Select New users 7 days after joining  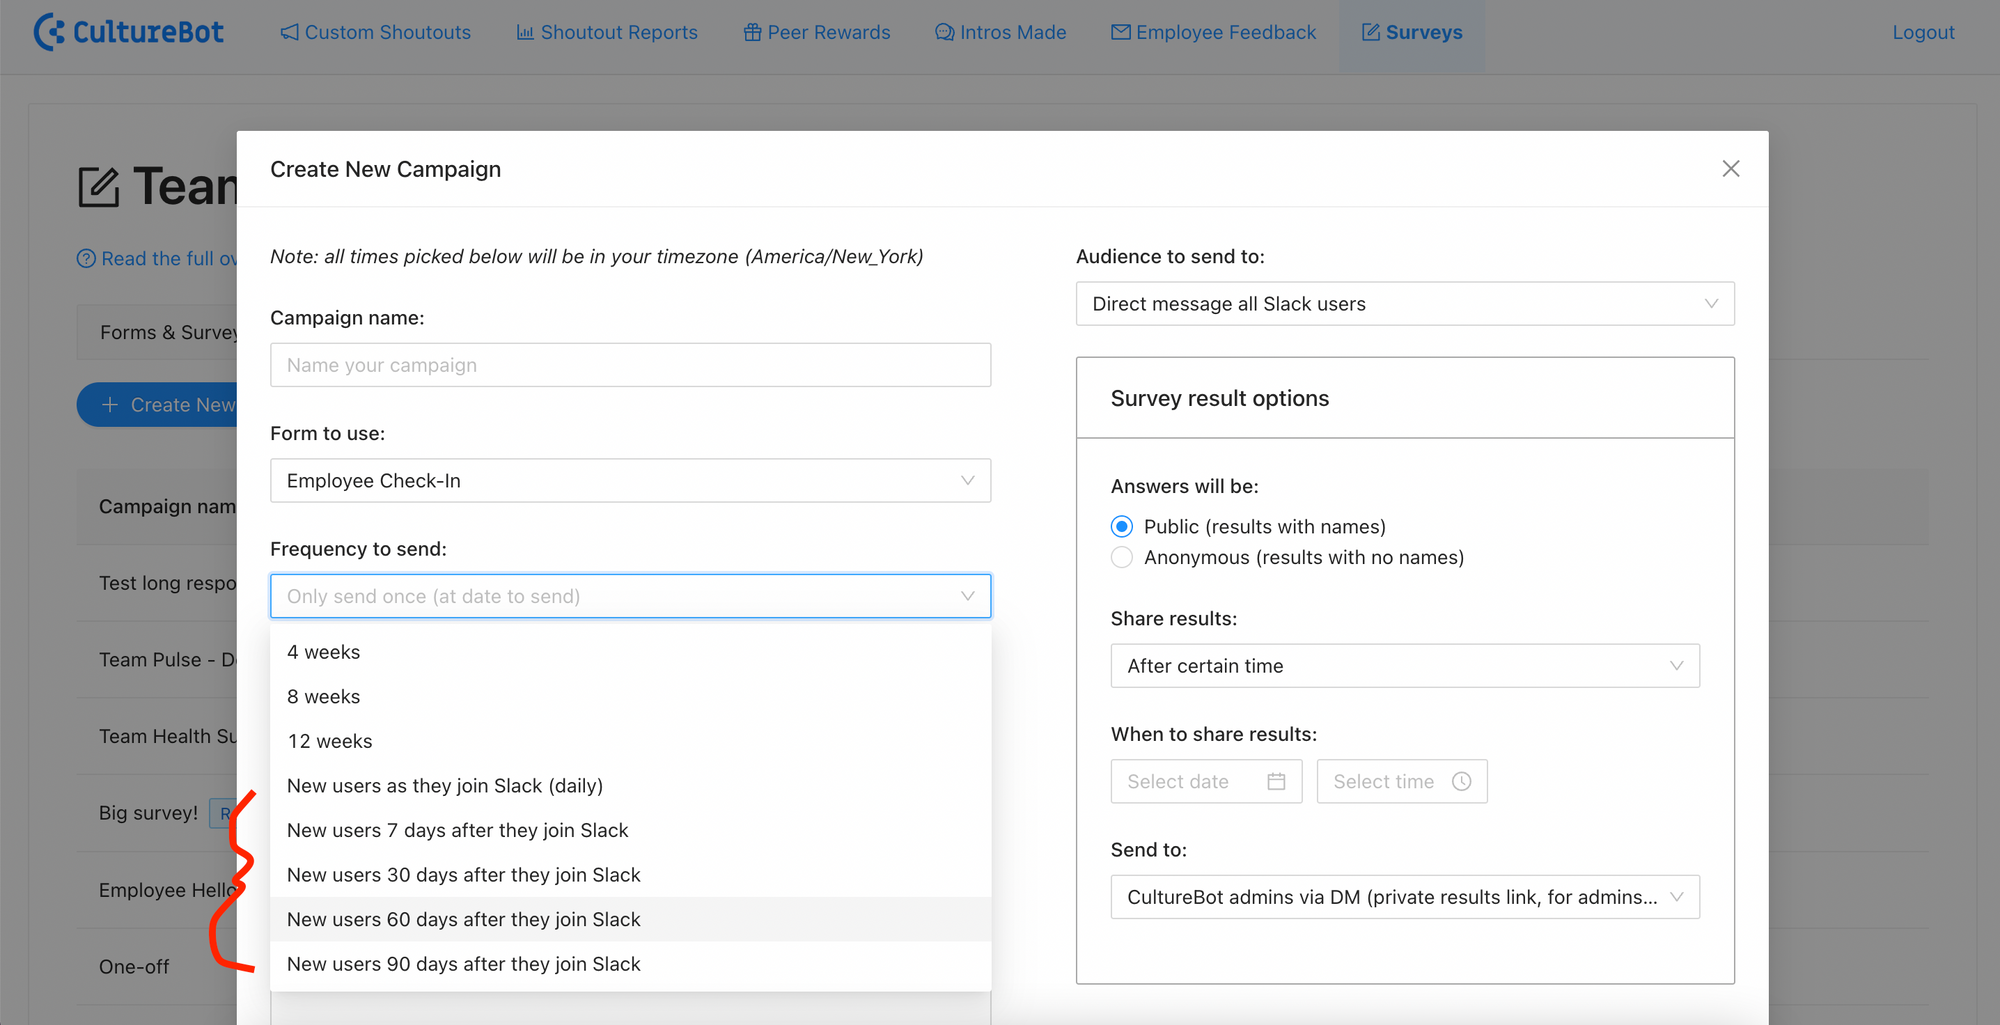click(630, 830)
